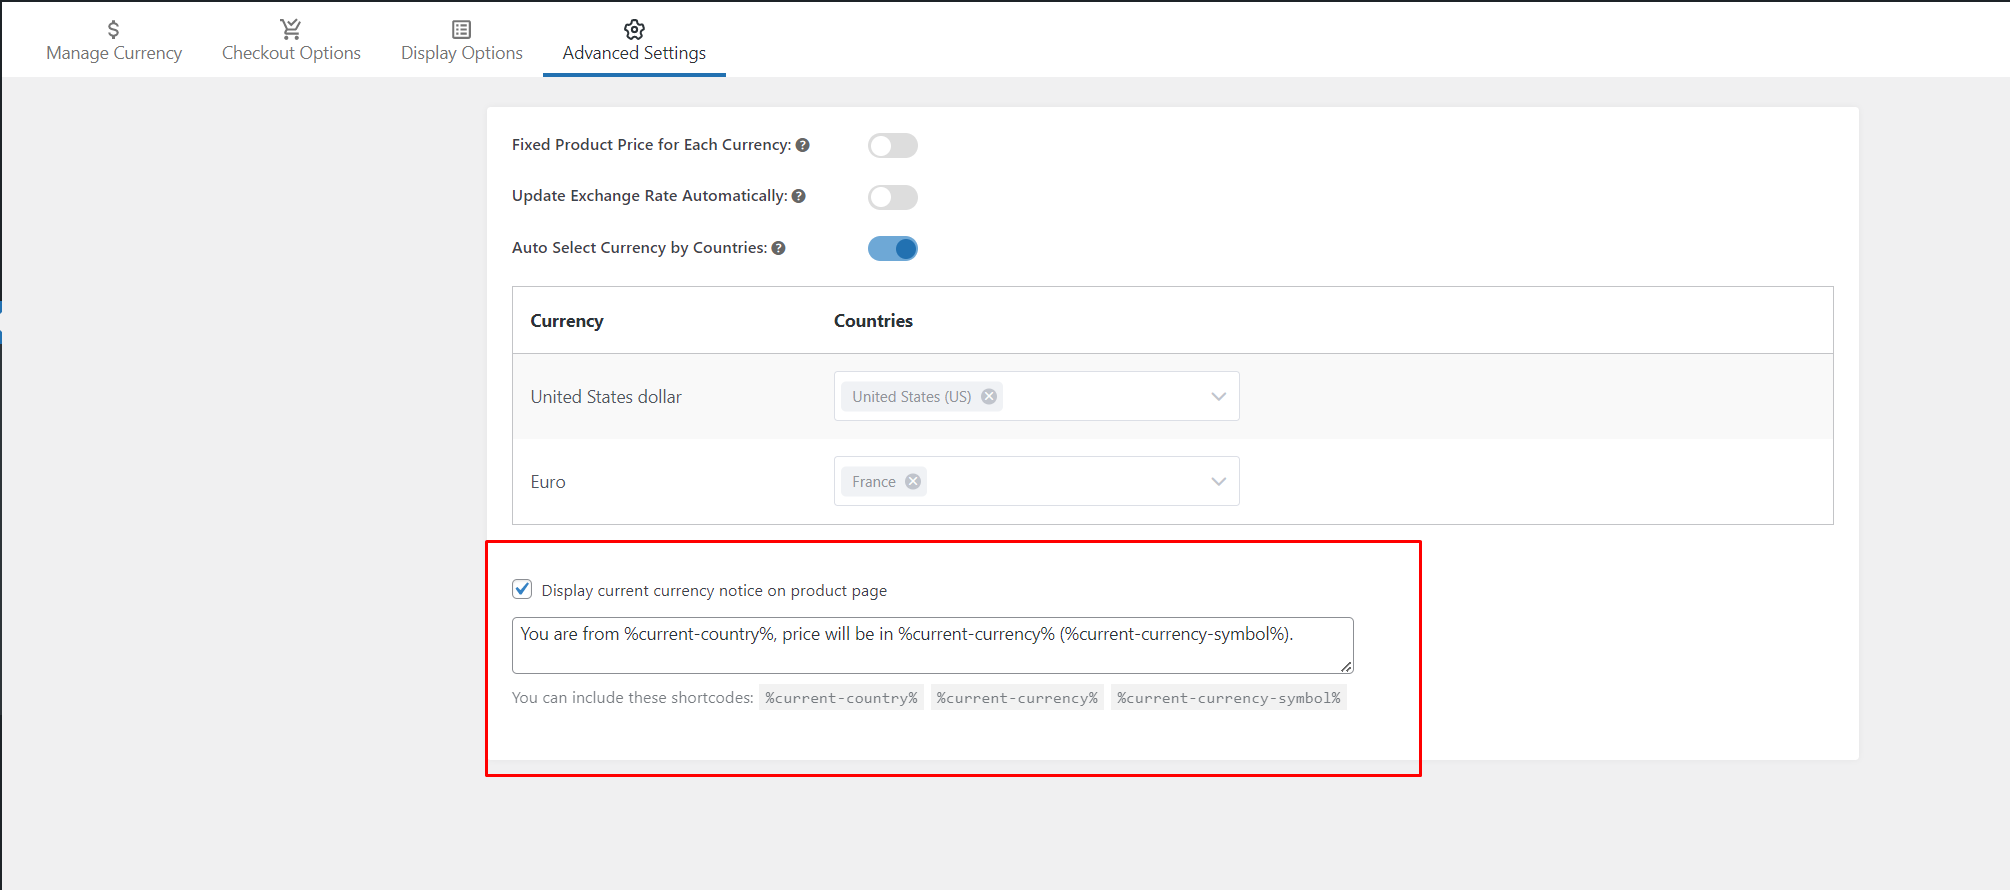Click help icon next to Fixed Product Price

[802, 145]
